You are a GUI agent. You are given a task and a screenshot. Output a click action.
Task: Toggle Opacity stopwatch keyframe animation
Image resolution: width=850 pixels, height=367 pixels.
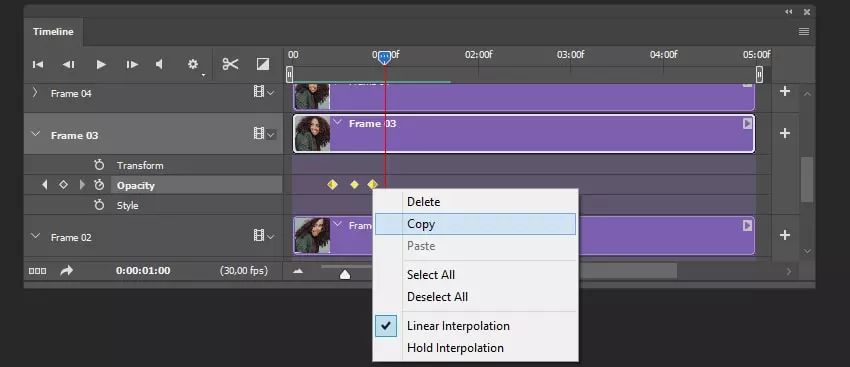coord(99,185)
